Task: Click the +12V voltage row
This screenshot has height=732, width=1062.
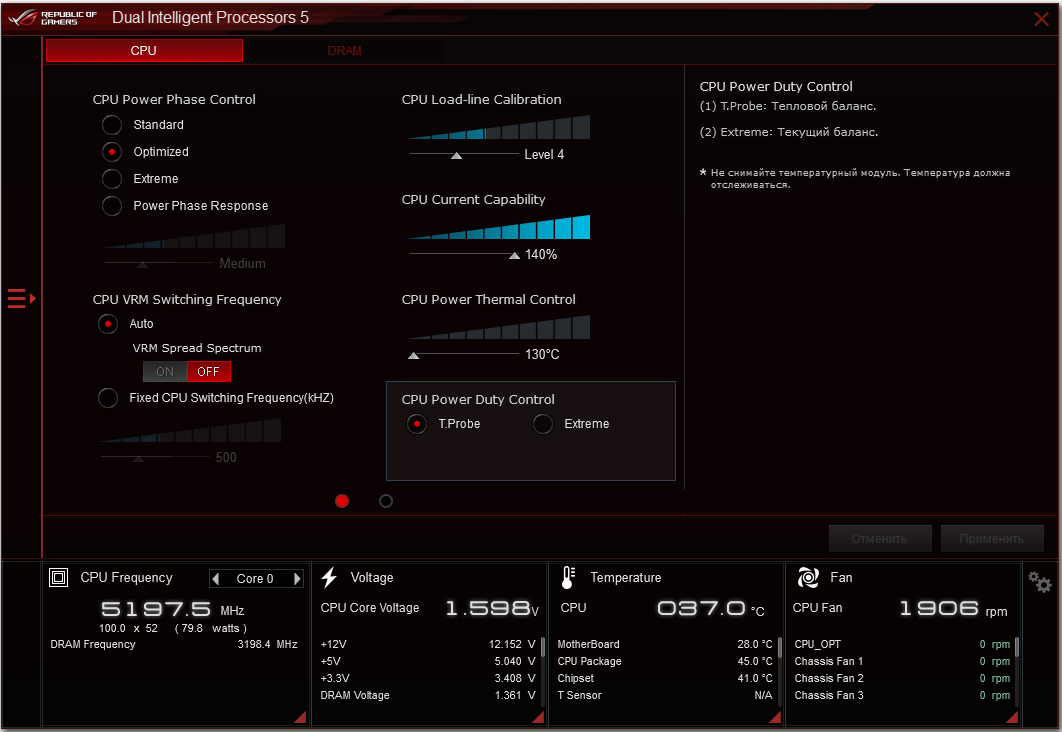Action: [428, 644]
